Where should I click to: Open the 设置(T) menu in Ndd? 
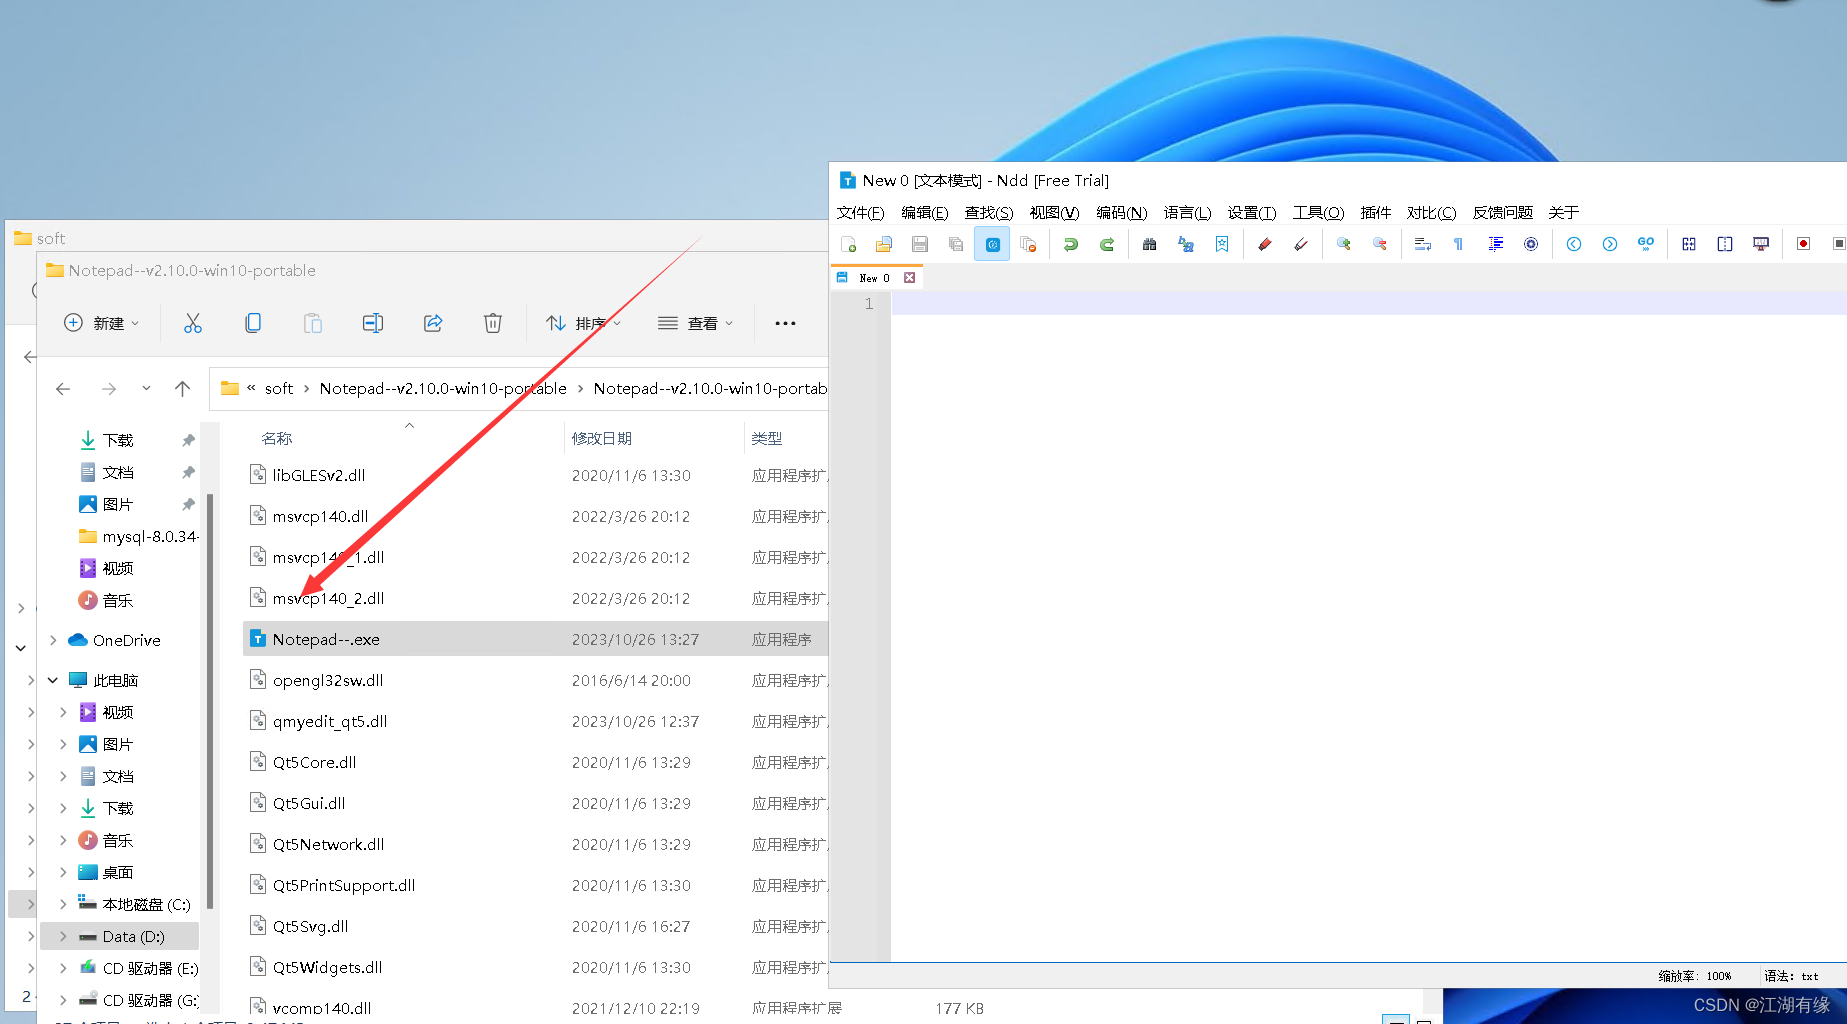pyautogui.click(x=1252, y=212)
